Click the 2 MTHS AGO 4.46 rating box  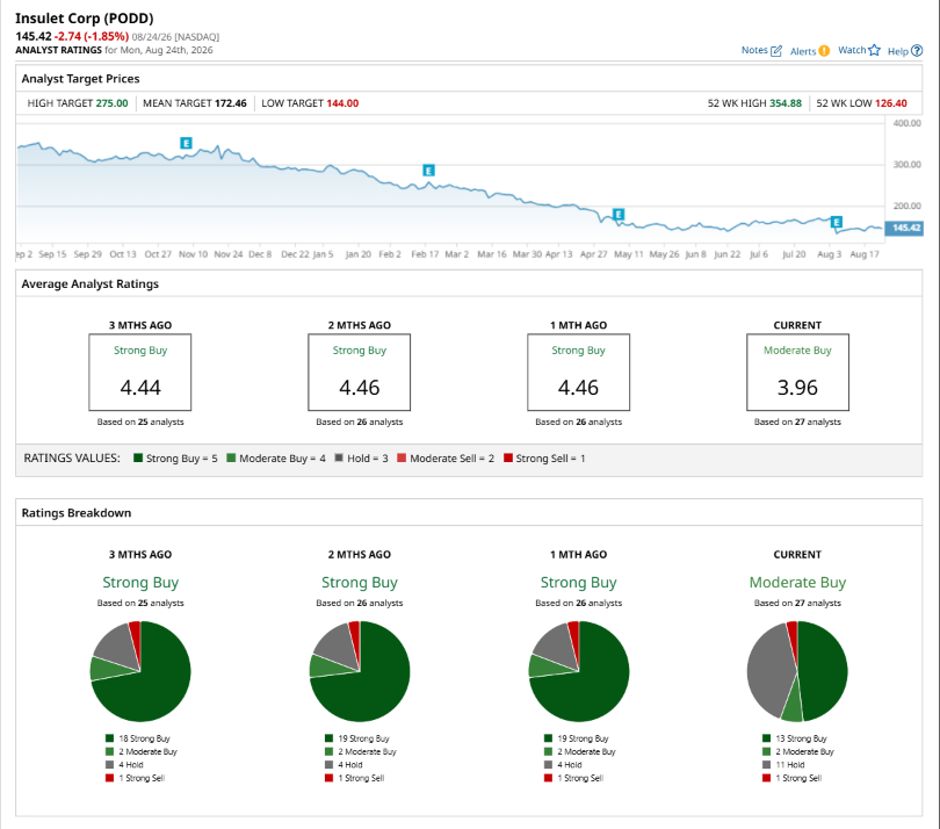tap(359, 372)
